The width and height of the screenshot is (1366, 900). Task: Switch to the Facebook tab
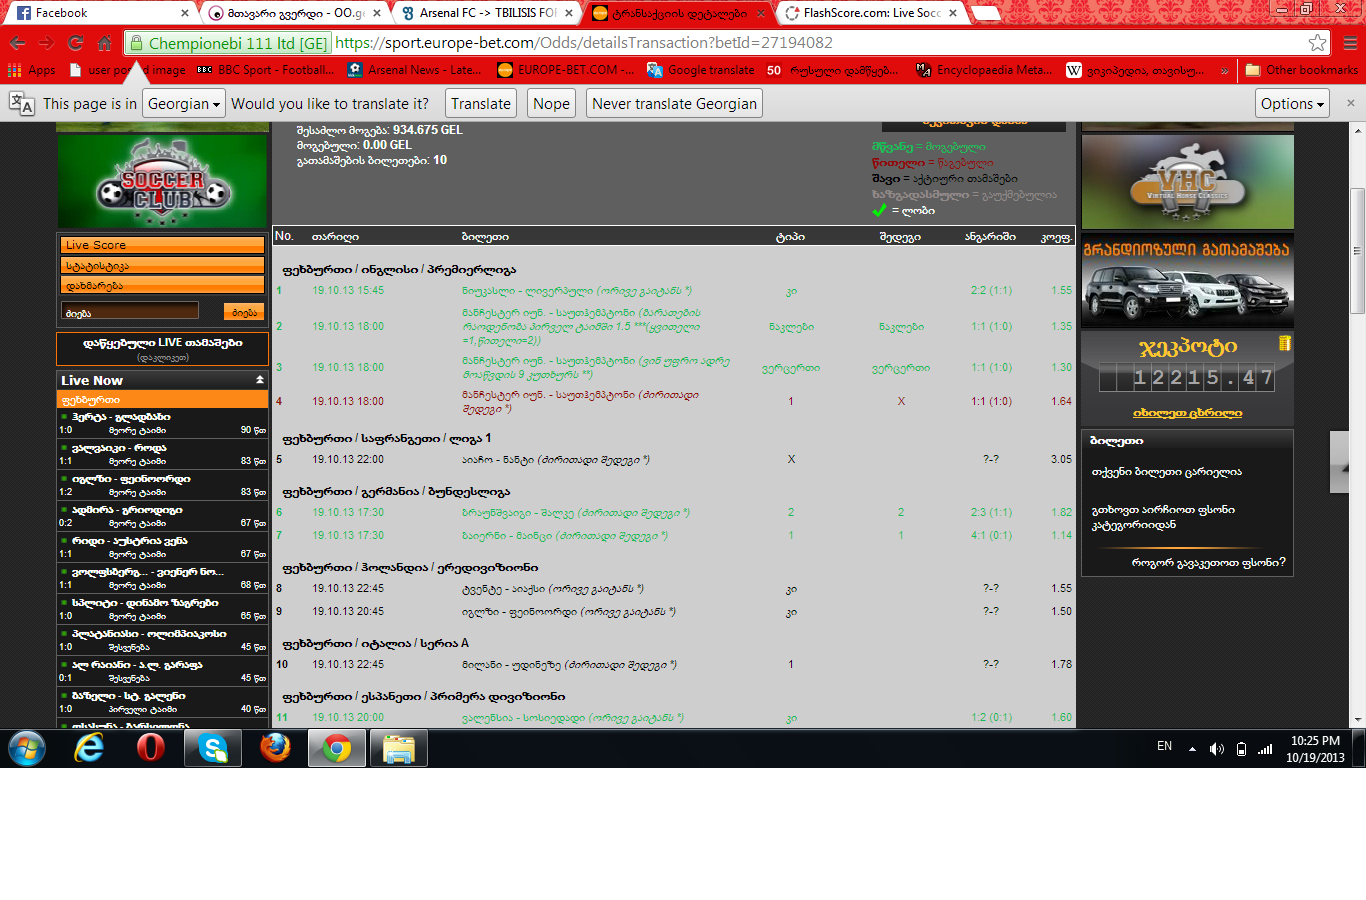tap(100, 13)
